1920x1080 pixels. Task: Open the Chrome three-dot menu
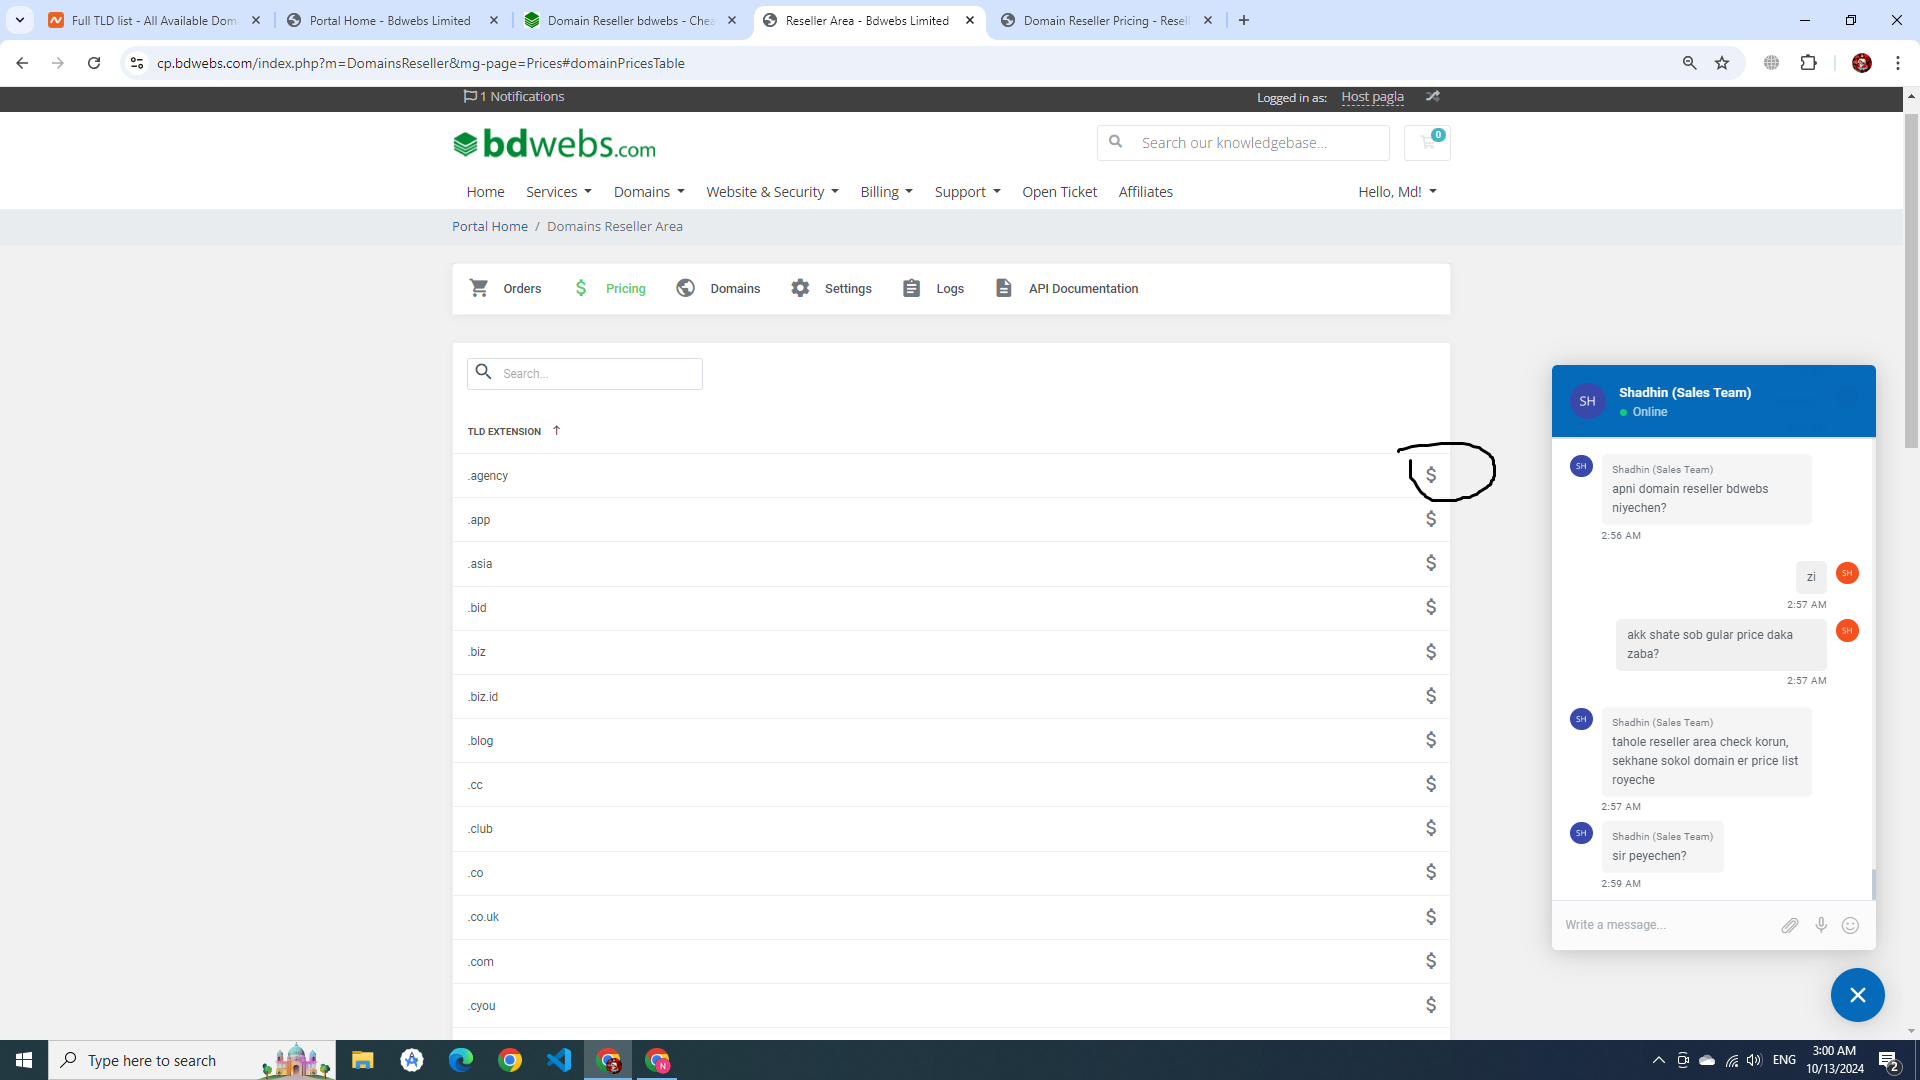coord(1898,63)
